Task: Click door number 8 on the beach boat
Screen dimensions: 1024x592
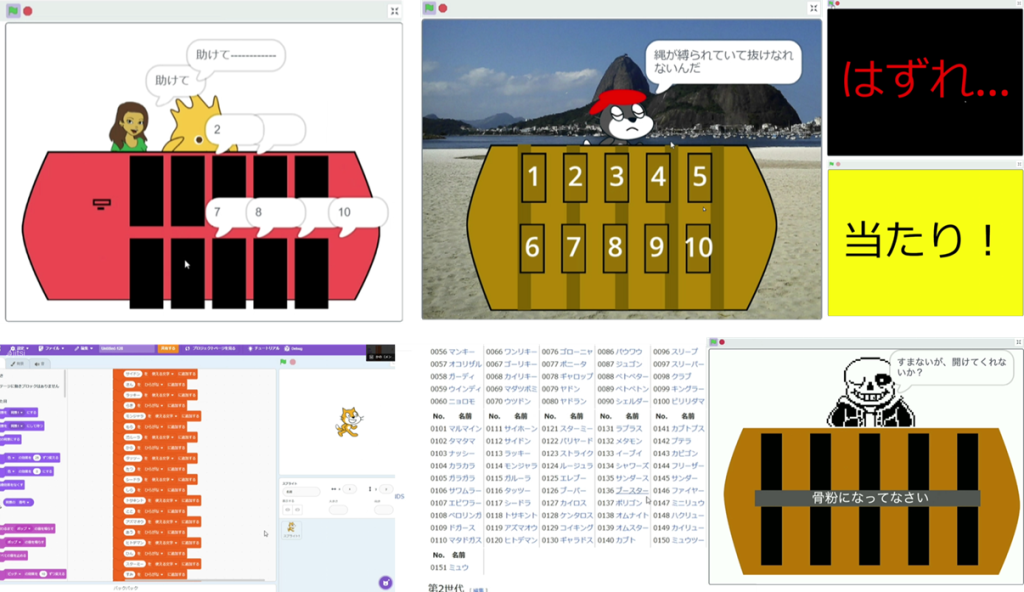Action: point(615,248)
